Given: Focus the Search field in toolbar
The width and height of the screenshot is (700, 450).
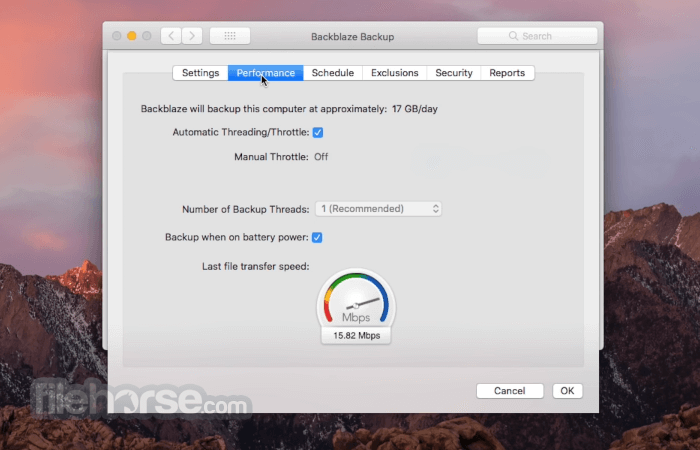Looking at the screenshot, I should pos(538,36).
